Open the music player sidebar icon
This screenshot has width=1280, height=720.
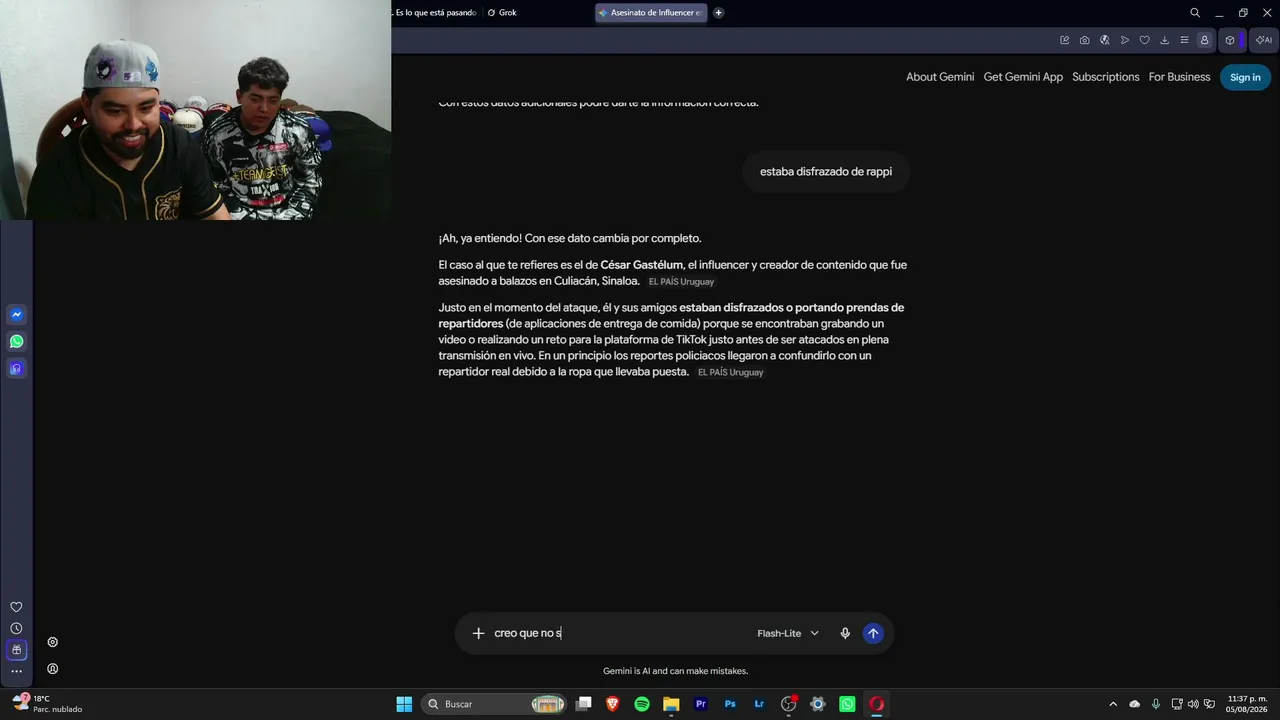point(16,369)
